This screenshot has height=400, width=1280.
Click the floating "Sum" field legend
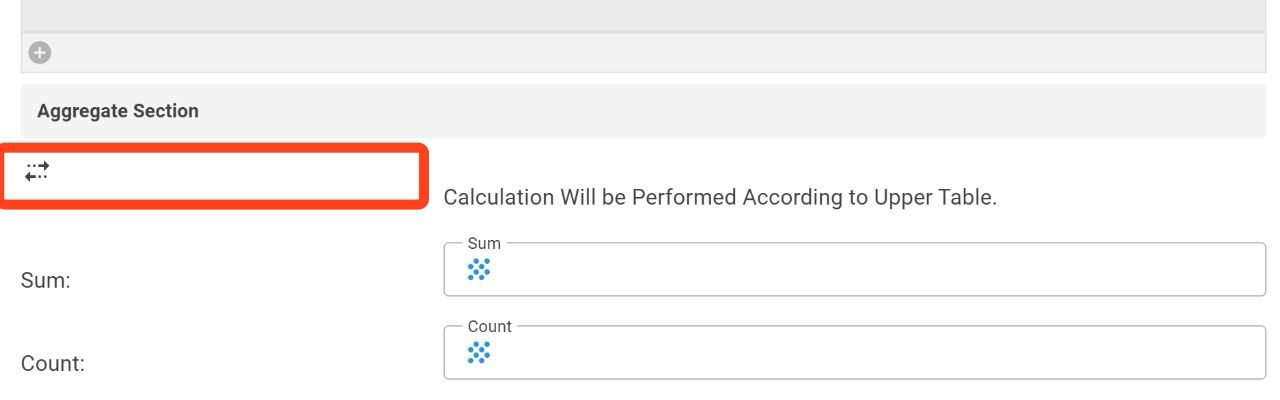pyautogui.click(x=484, y=243)
